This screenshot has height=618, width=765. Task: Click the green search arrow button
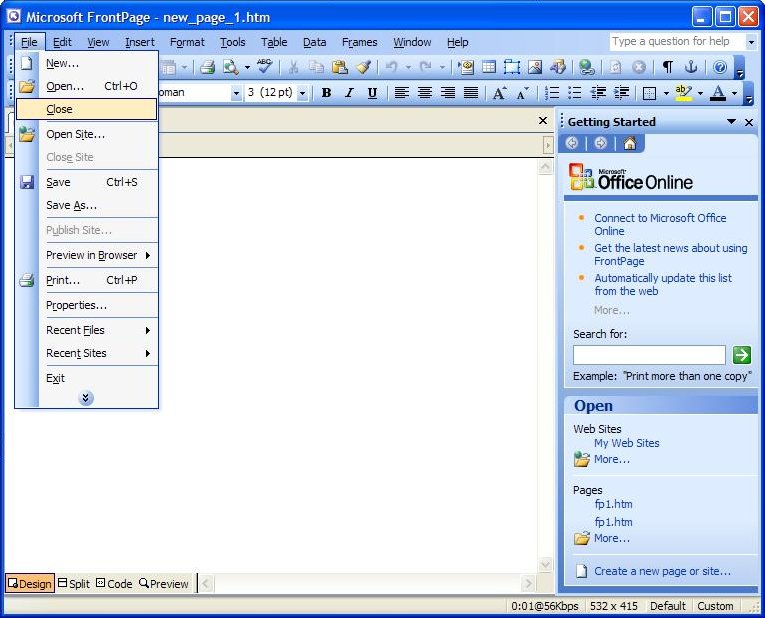point(742,355)
